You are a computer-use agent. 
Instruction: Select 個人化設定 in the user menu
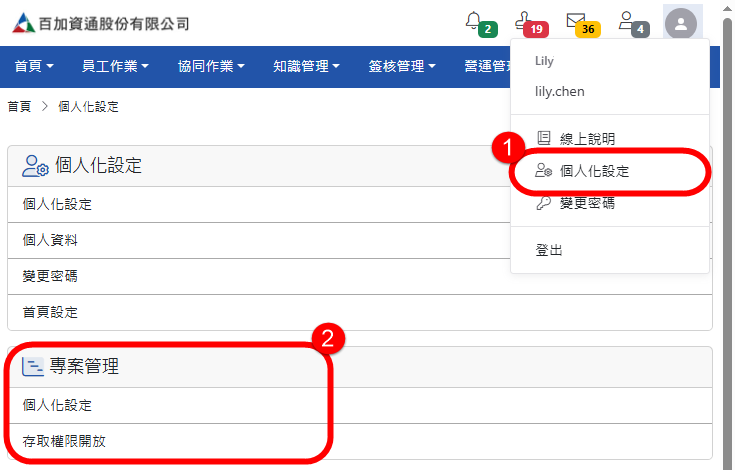pyautogui.click(x=609, y=171)
